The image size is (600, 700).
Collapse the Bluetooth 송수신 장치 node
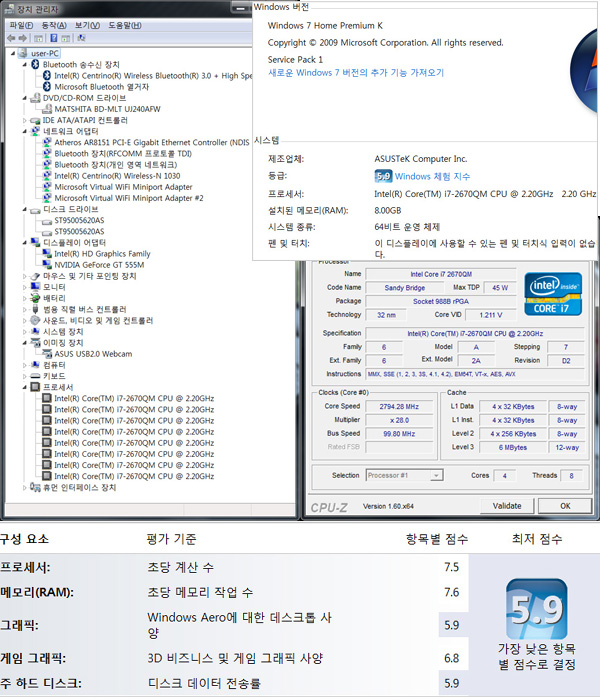[x=25, y=65]
